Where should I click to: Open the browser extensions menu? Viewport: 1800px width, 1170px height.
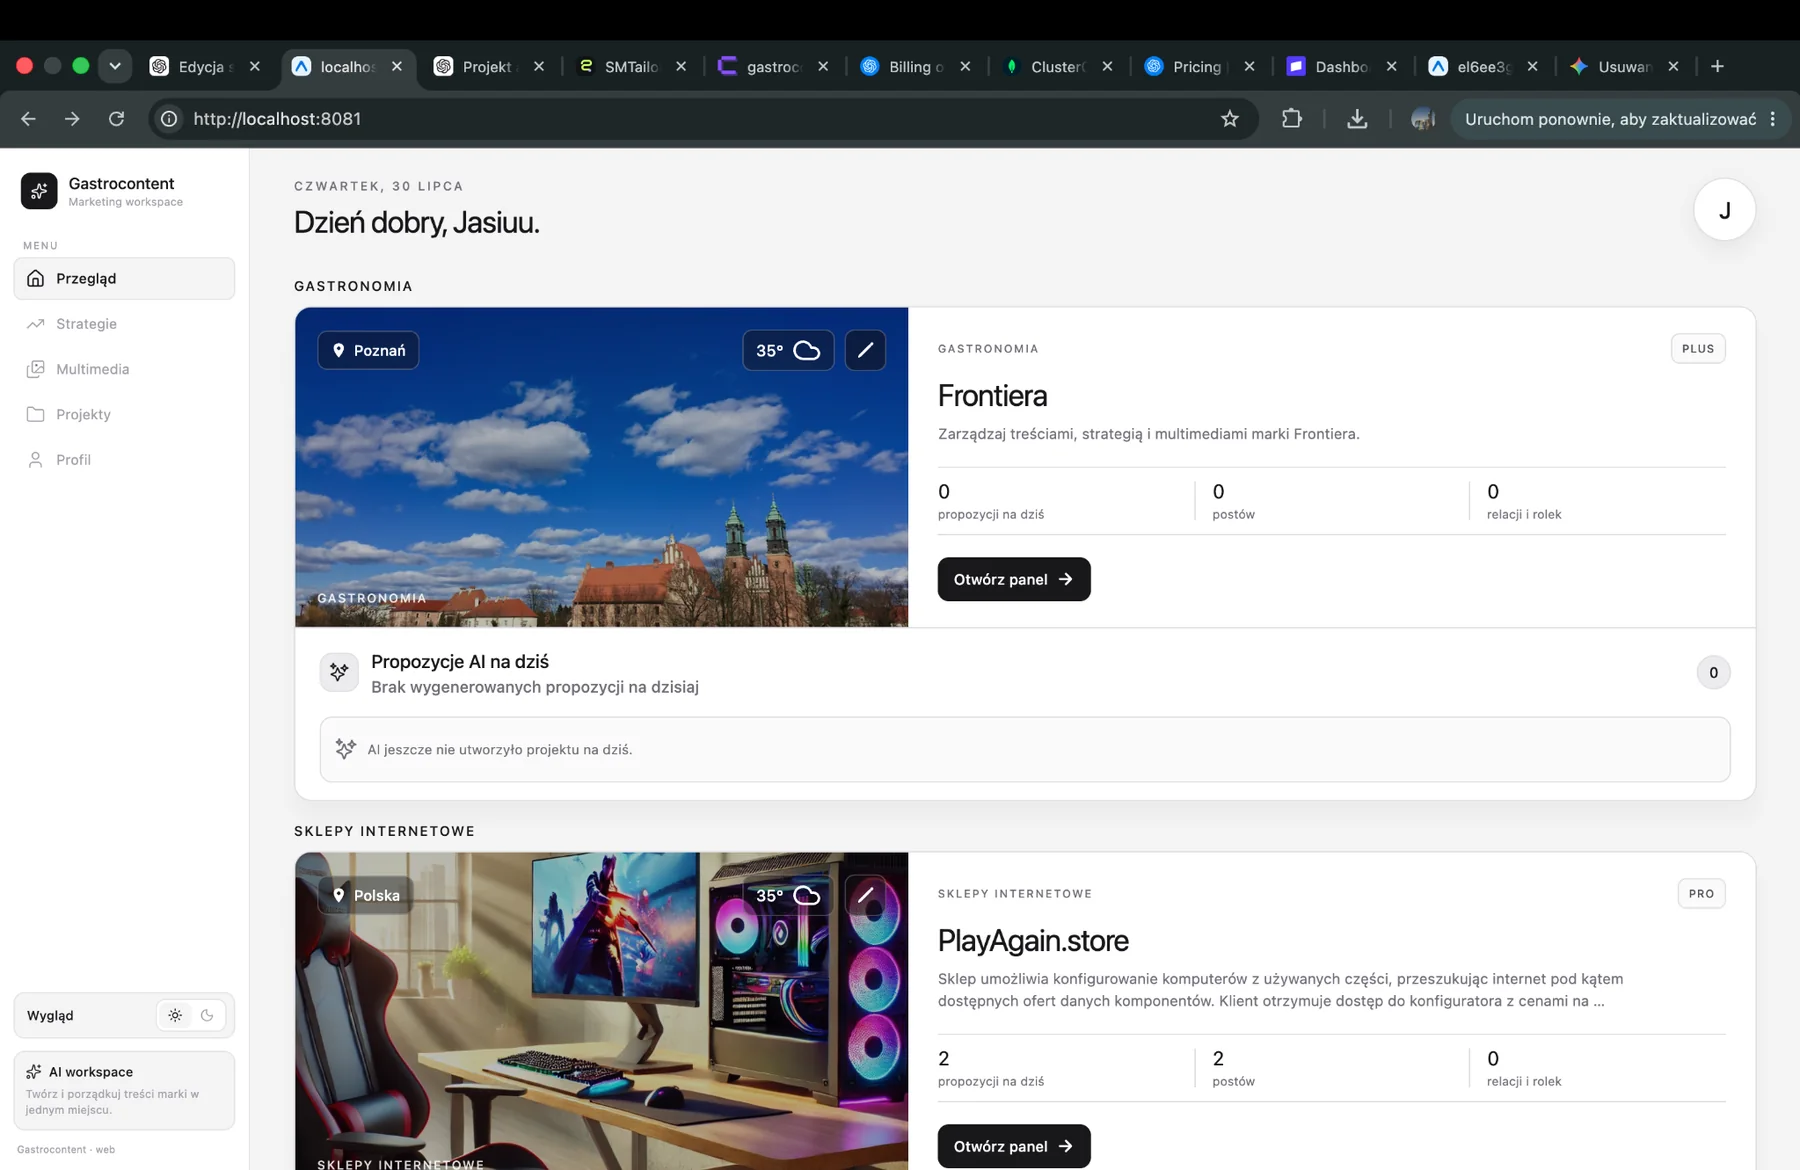(x=1292, y=119)
